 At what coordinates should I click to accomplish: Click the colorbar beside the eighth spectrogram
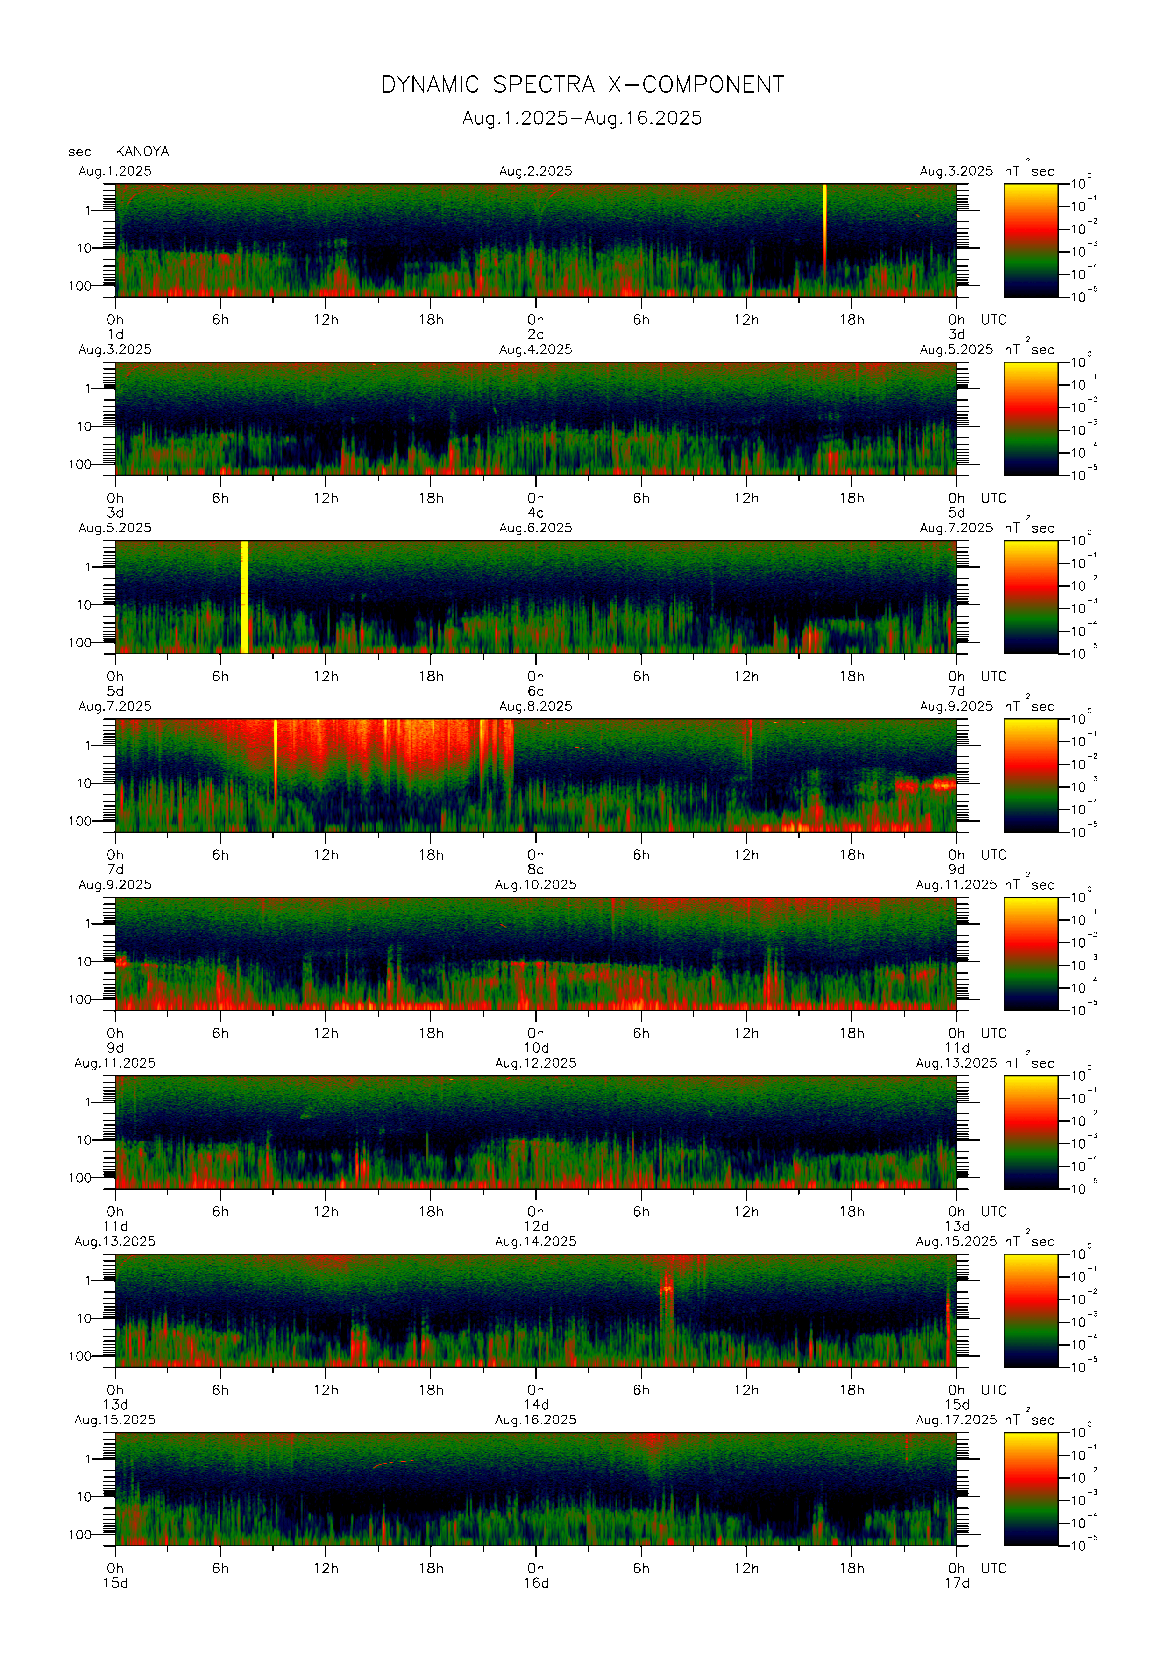(x=1030, y=1489)
